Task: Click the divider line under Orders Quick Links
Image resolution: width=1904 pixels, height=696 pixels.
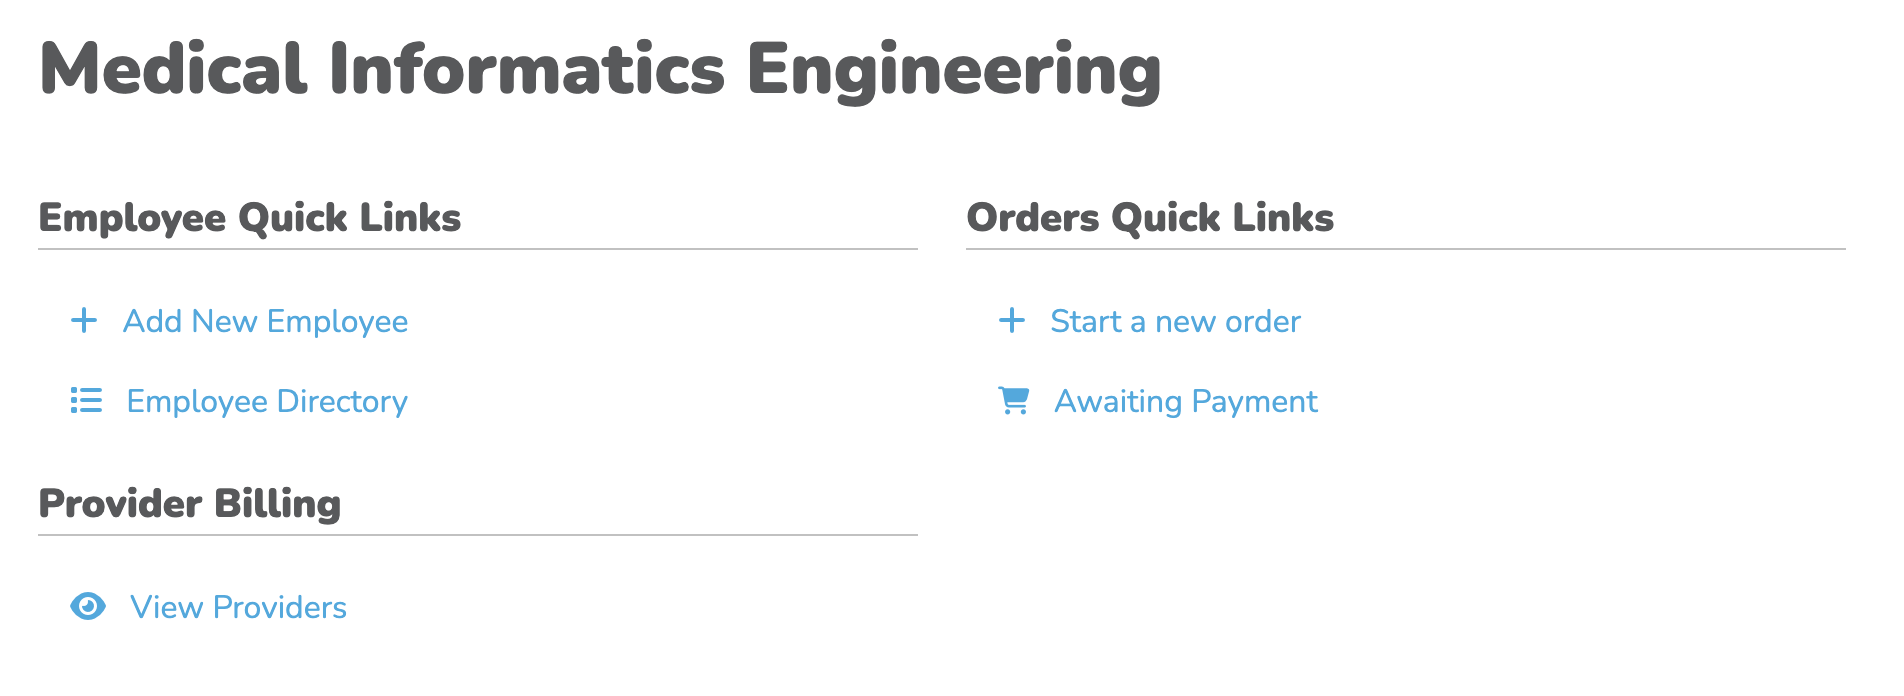Action: pos(1405,249)
